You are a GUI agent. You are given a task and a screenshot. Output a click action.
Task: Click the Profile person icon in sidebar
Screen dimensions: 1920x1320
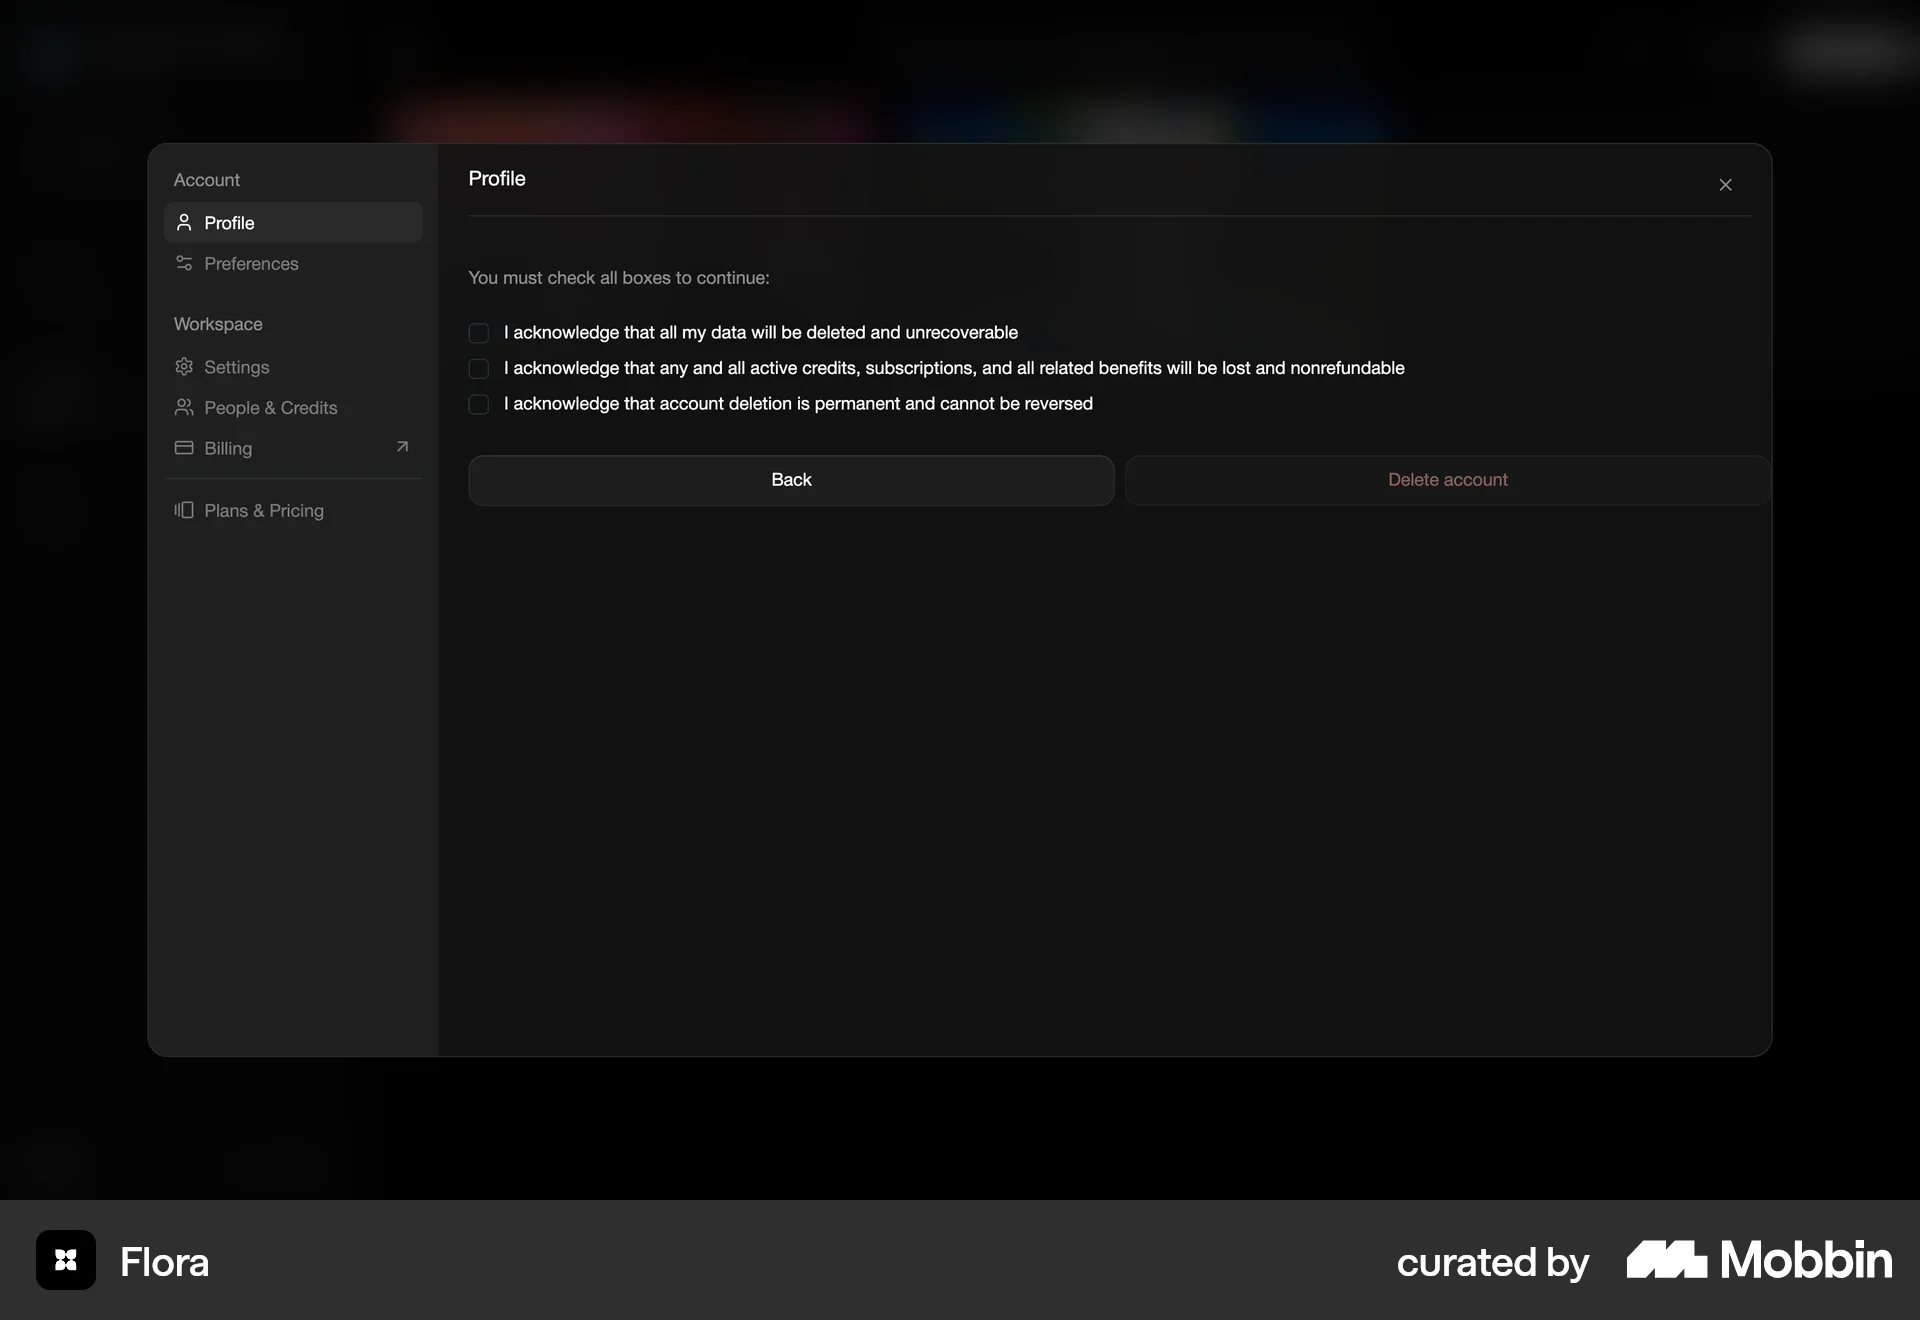point(184,222)
